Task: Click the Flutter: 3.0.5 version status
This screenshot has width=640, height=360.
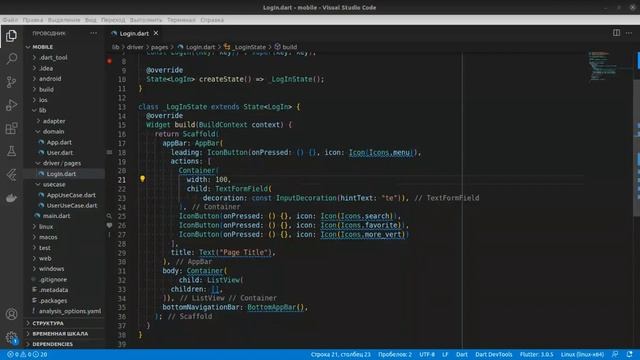Action: point(536,354)
